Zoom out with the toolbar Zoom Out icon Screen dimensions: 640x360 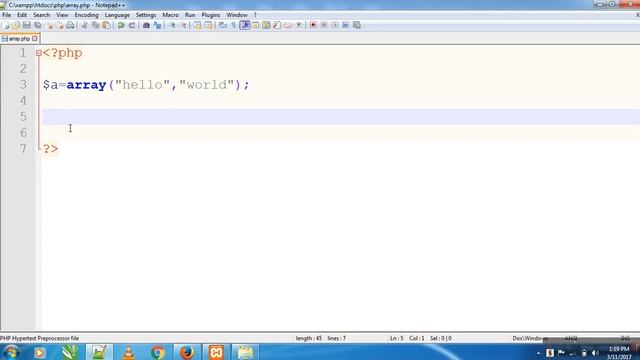183,25
